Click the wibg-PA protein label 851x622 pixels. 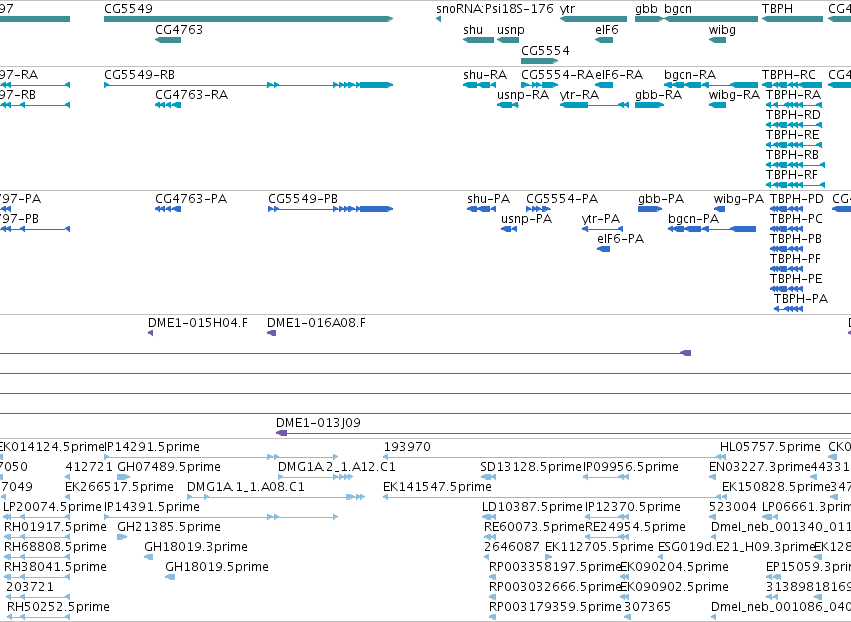(x=739, y=199)
